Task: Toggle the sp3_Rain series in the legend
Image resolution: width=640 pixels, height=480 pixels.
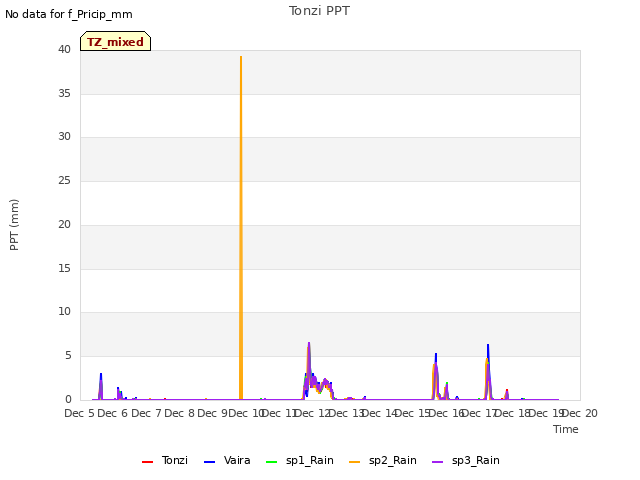Action: pyautogui.click(x=466, y=460)
